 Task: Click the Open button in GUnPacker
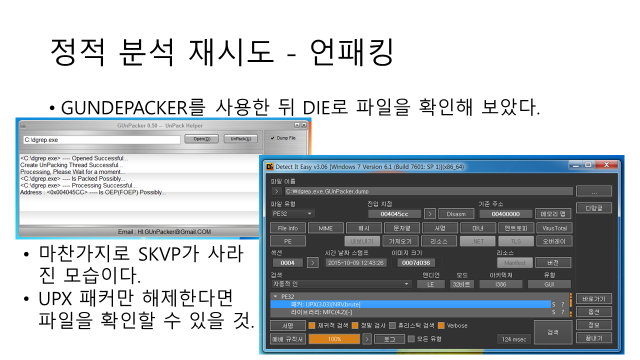pos(202,139)
